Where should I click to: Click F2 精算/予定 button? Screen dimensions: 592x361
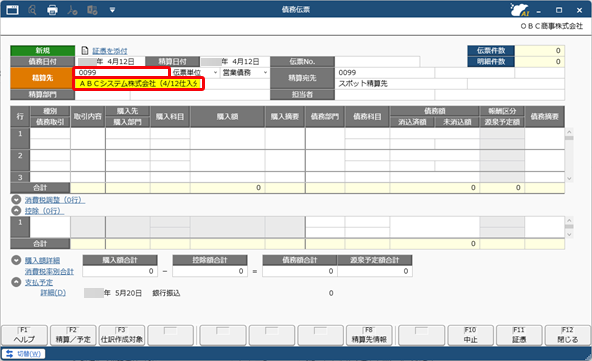pos(73,335)
